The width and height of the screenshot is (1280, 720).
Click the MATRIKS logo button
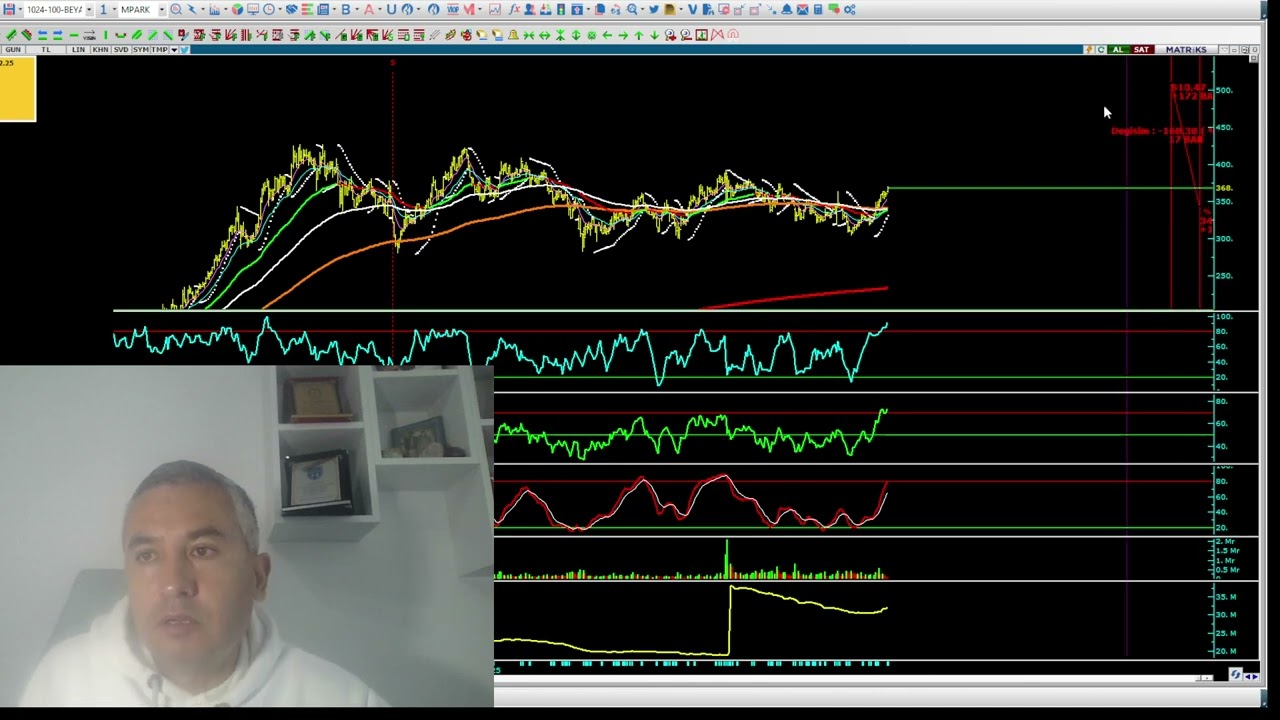pyautogui.click(x=1186, y=49)
